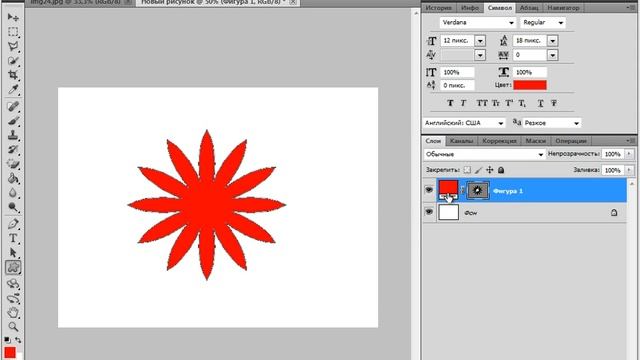The width and height of the screenshot is (640, 360).
Task: Select the Rectangular Marquee tool
Action: click(13, 32)
